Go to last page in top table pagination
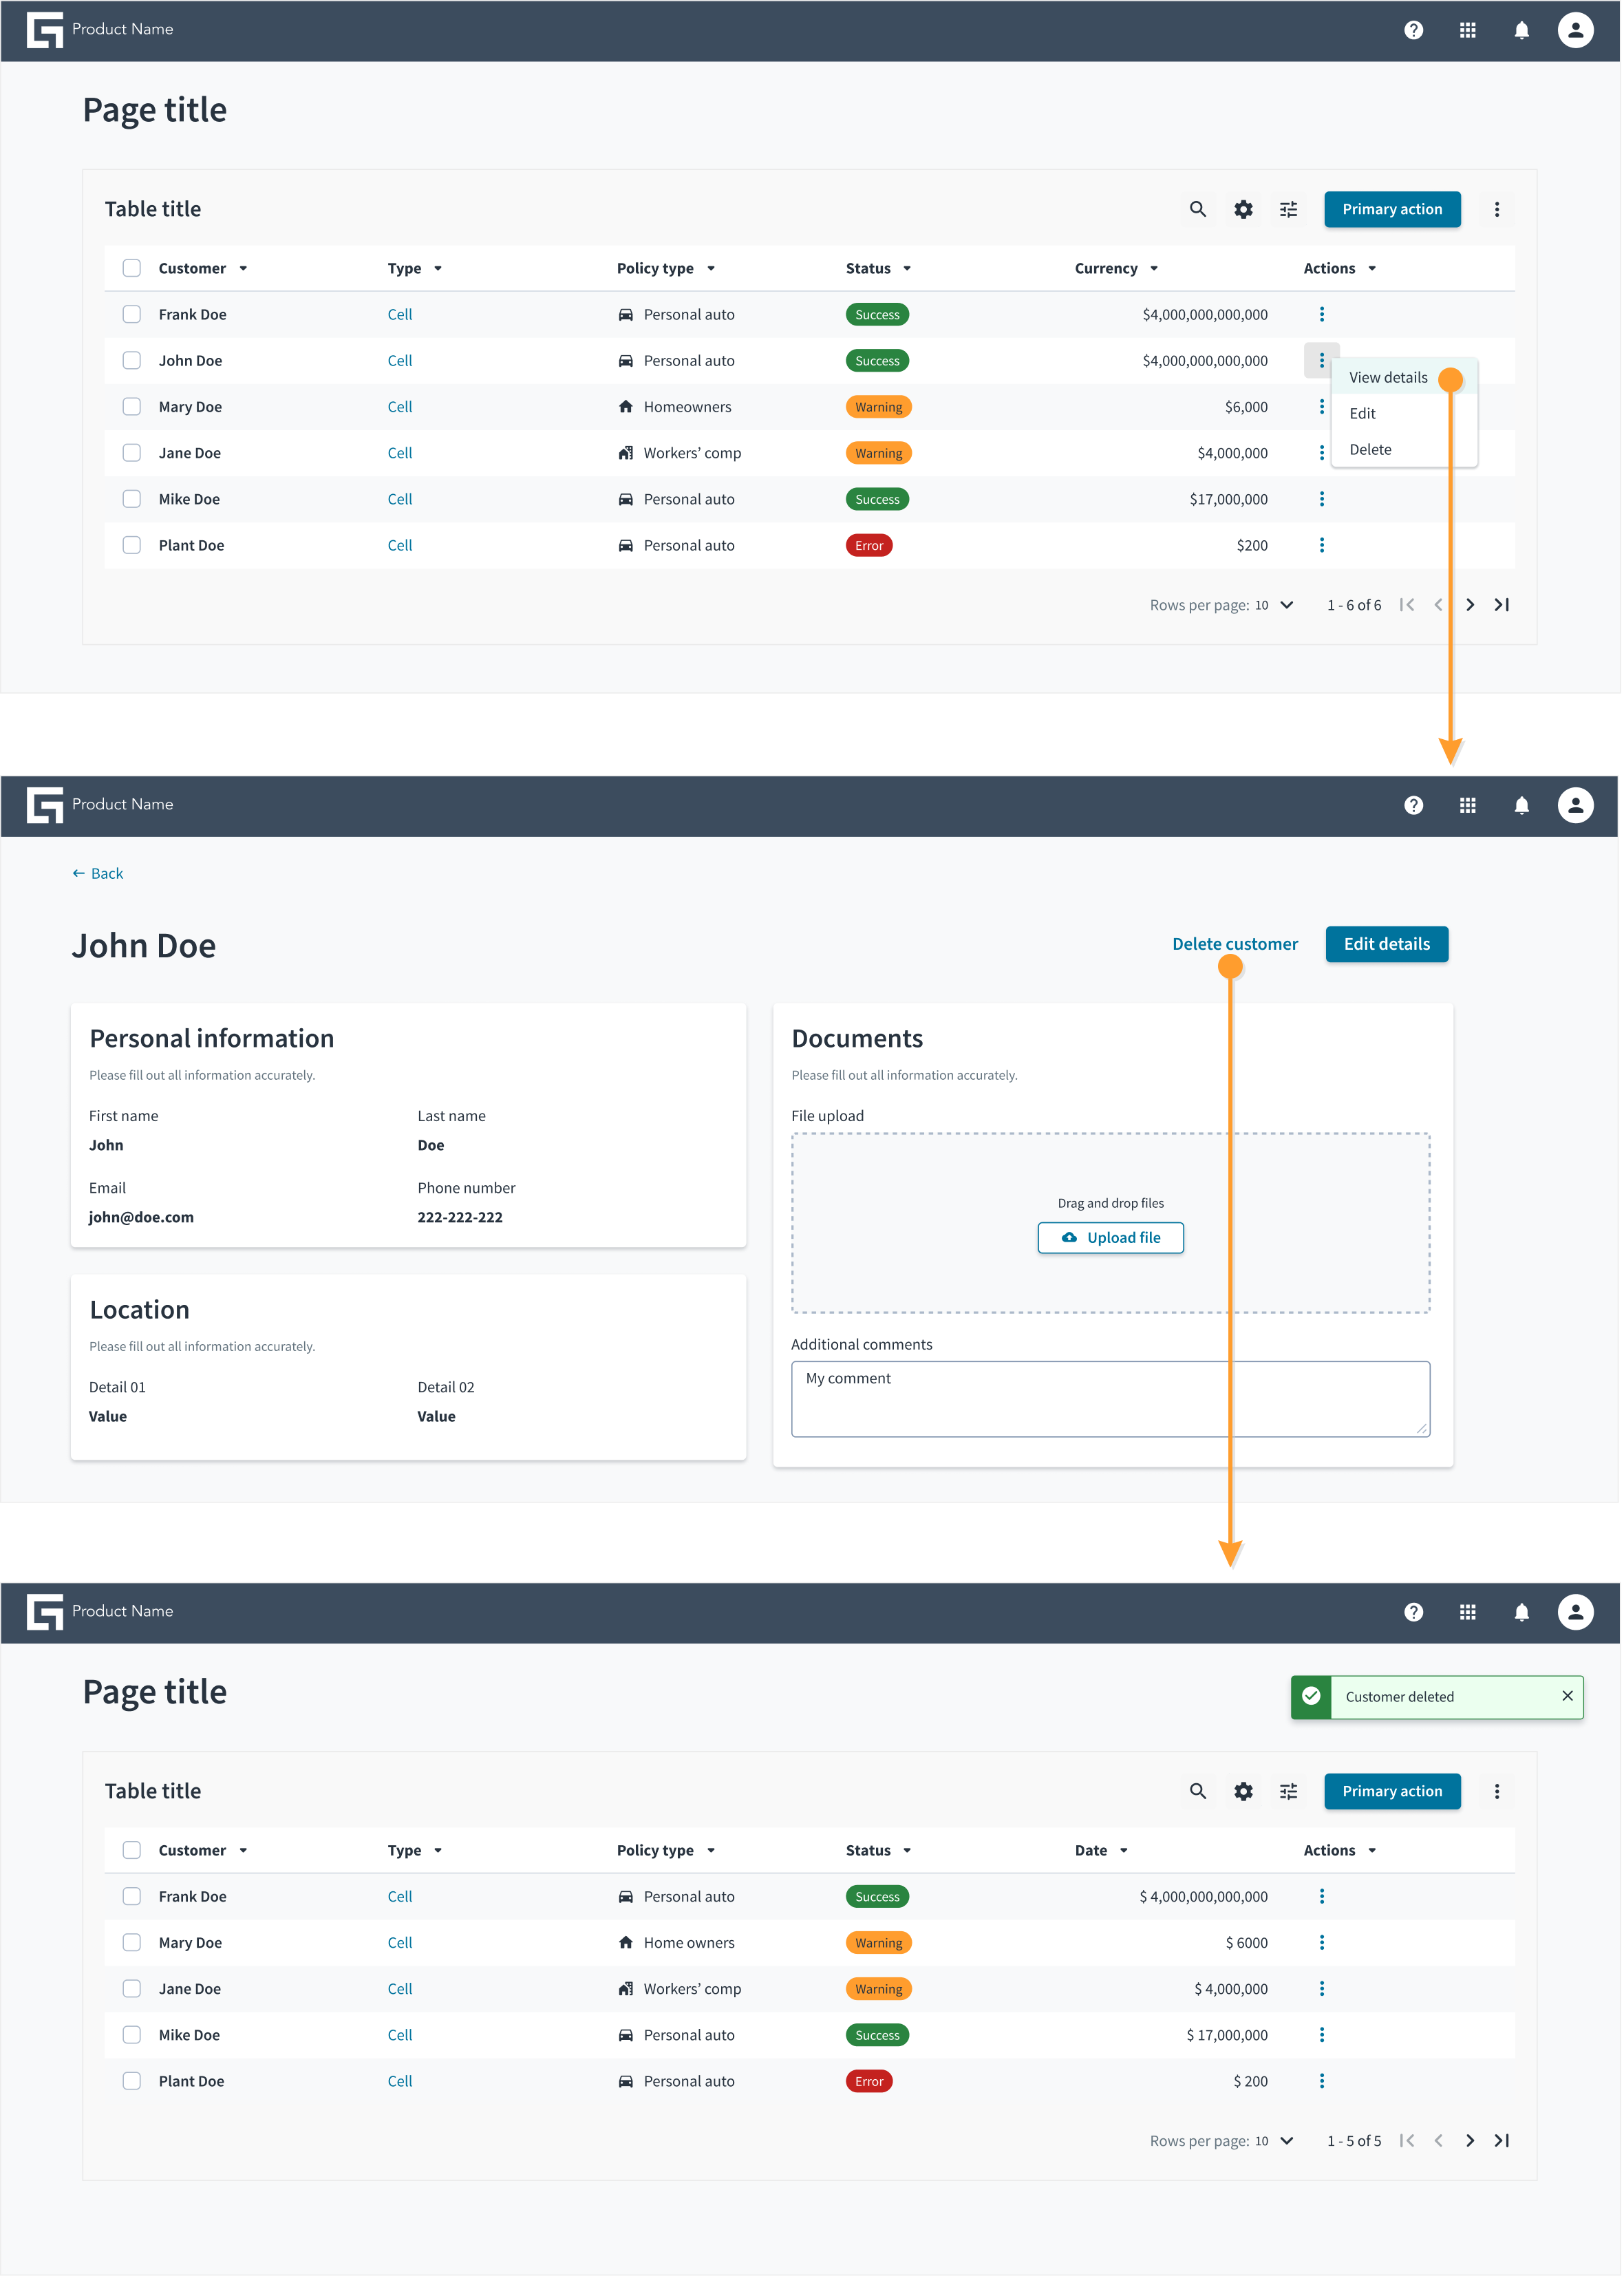Viewport: 1624px width, 2276px height. (x=1502, y=605)
